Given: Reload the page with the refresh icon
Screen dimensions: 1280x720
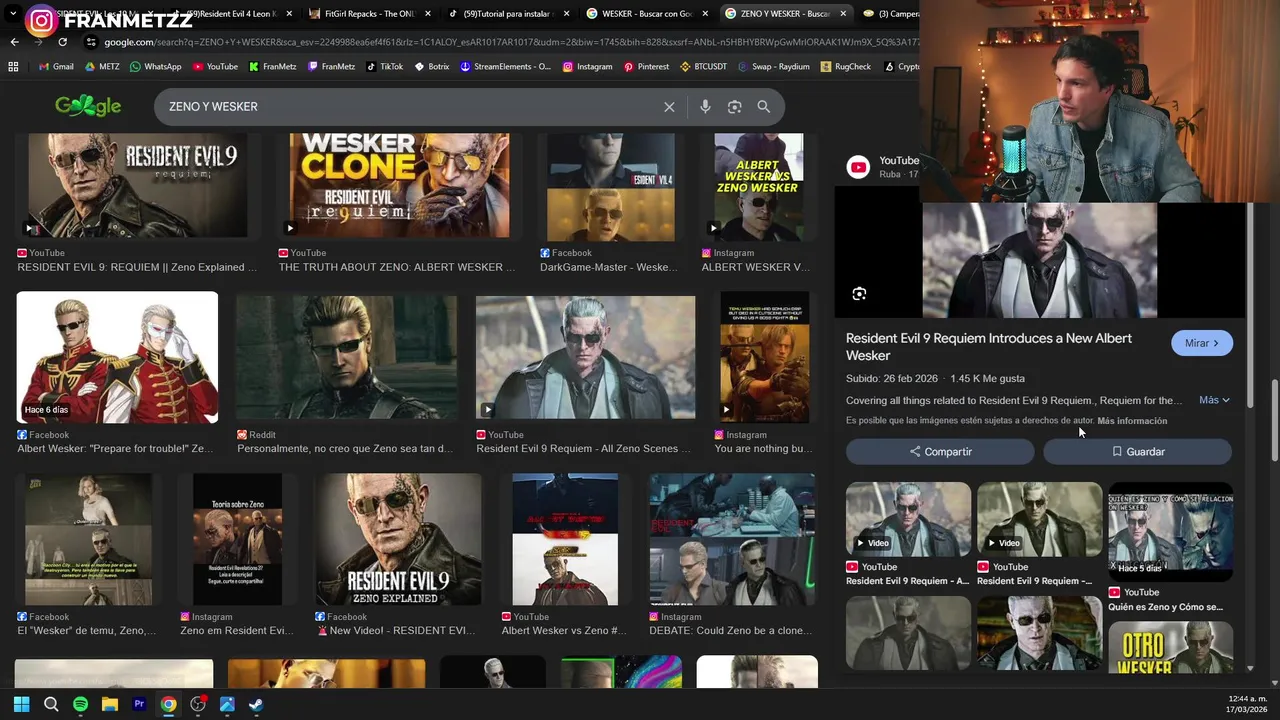Looking at the screenshot, I should tap(62, 42).
